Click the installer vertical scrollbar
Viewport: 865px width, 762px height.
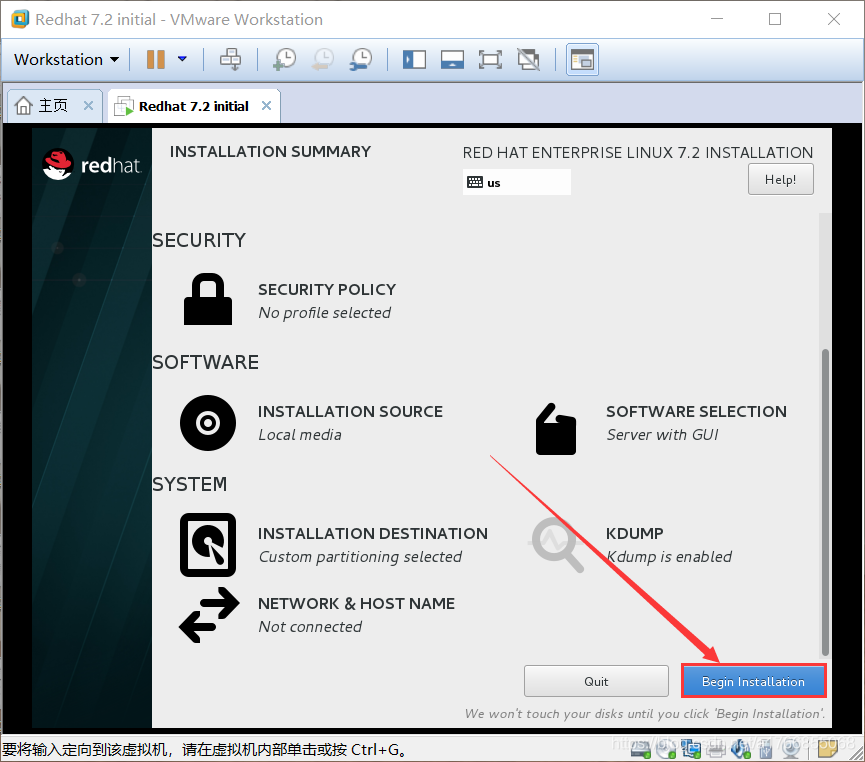click(x=825, y=502)
